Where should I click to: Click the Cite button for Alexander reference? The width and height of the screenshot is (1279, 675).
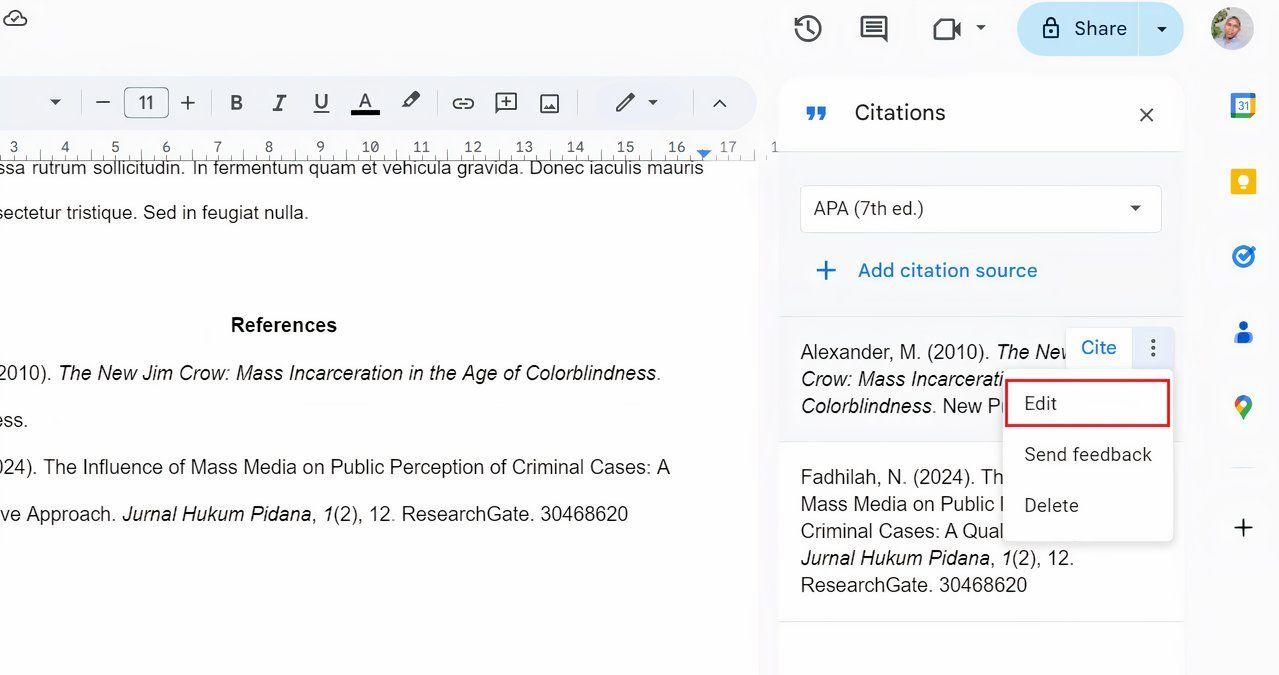coord(1098,347)
